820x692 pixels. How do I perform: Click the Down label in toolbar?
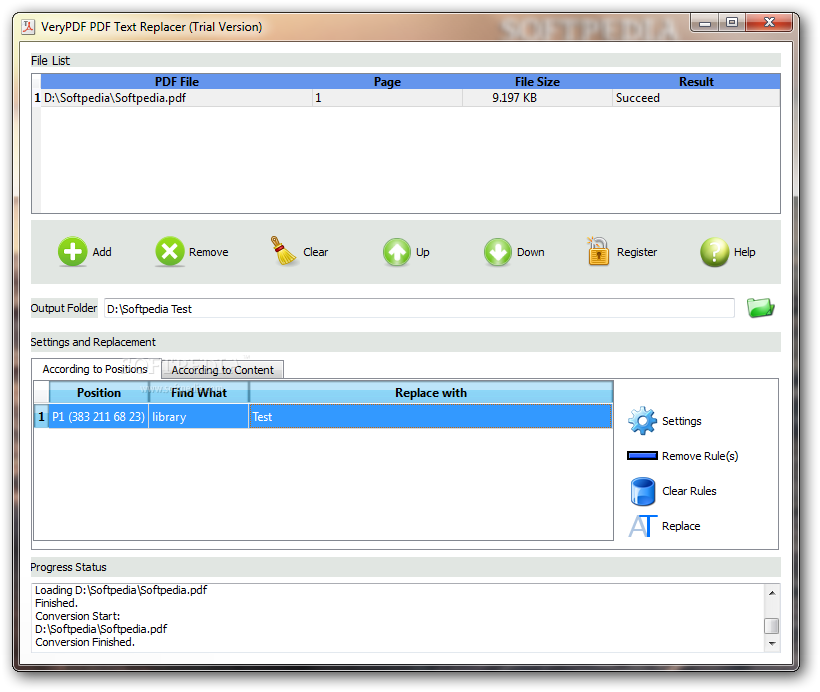click(531, 252)
